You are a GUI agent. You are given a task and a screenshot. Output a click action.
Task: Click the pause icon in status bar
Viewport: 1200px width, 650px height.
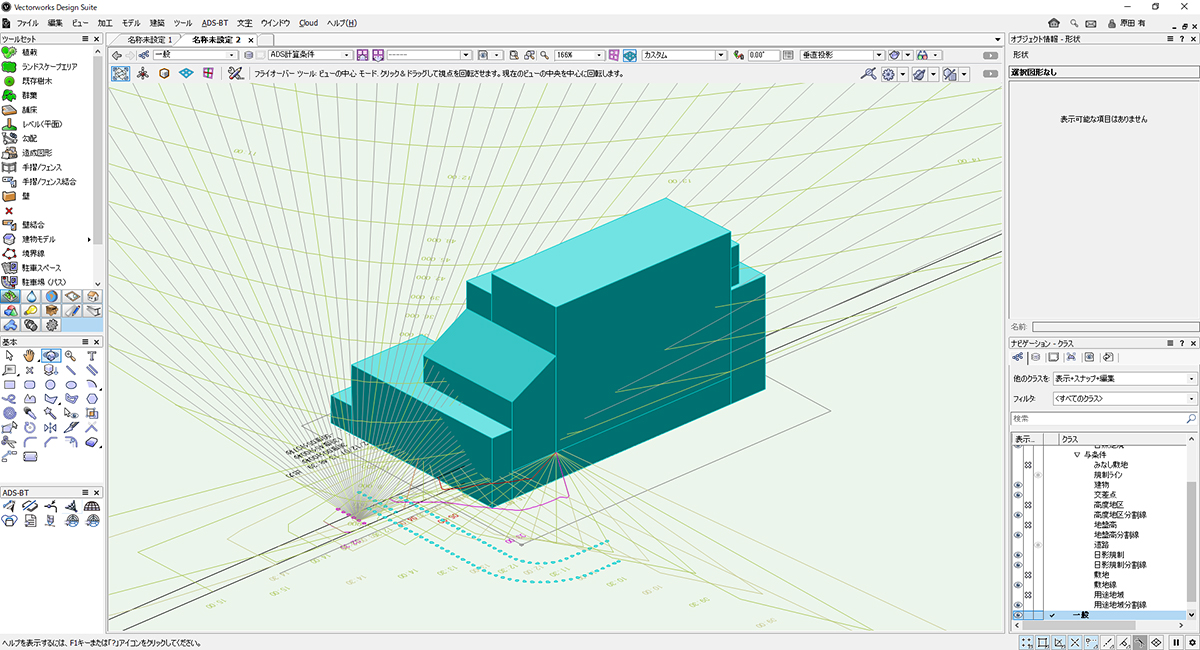[x=1176, y=642]
